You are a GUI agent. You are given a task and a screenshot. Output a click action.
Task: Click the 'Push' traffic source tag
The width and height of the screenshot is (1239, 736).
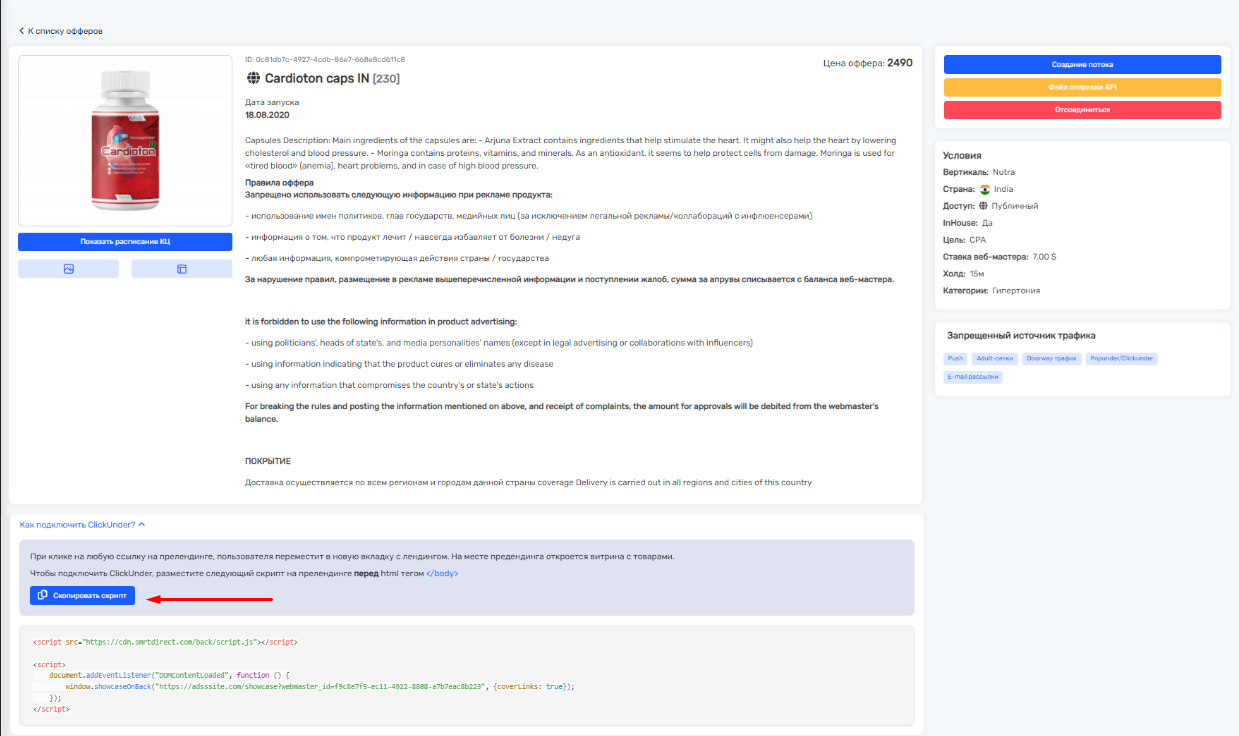955,358
